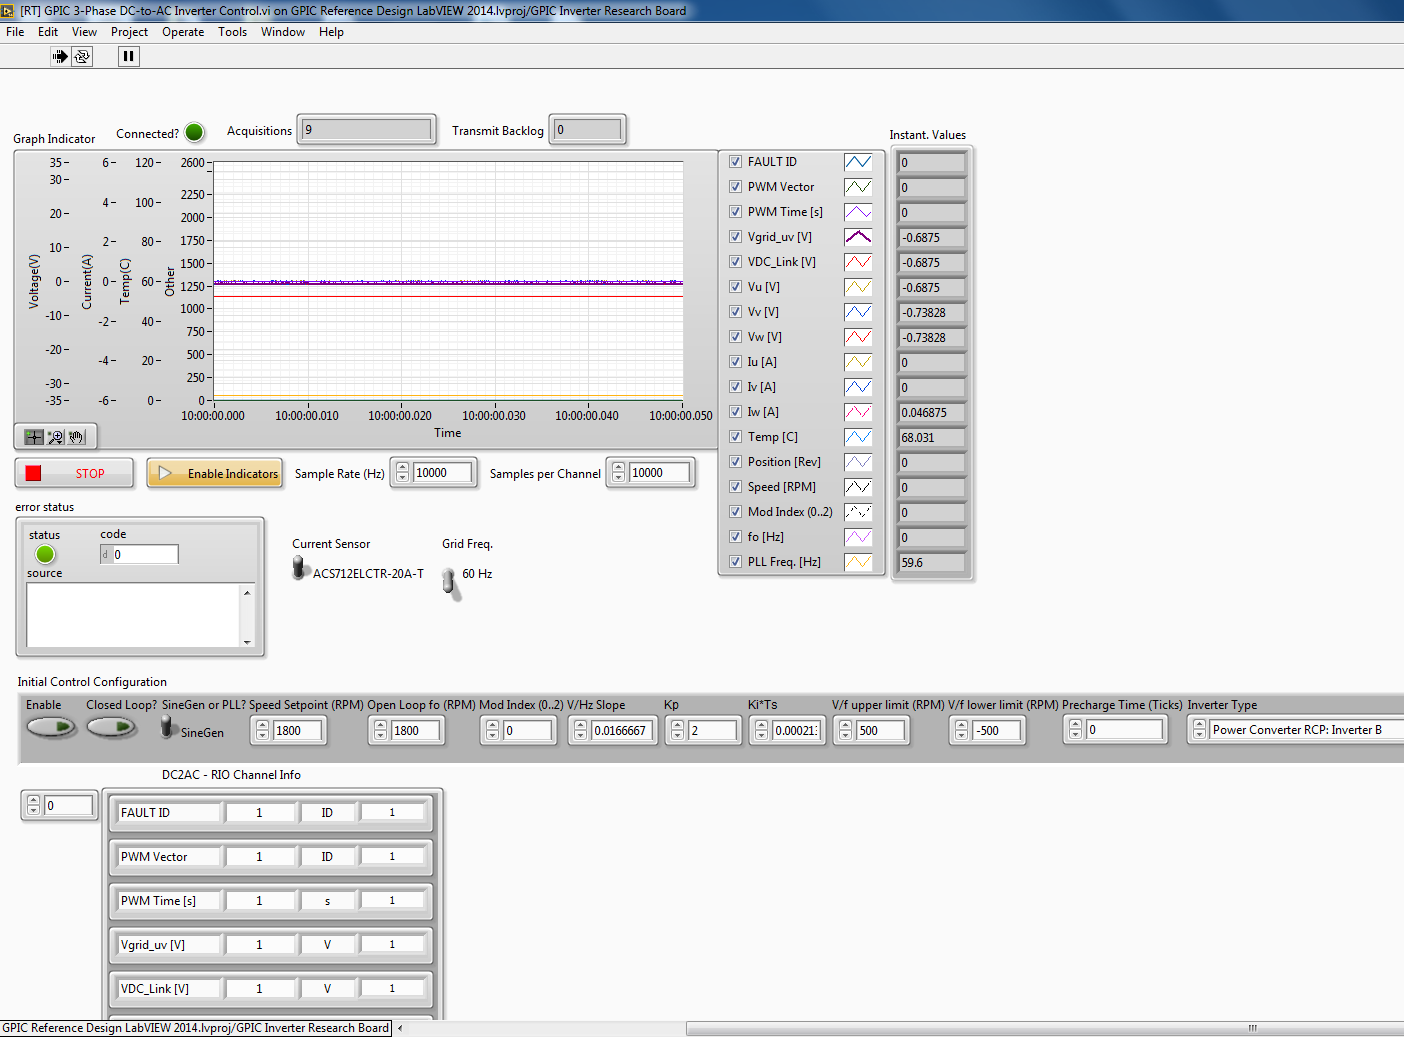Click V/f upper limit stepper arrows

coord(845,731)
